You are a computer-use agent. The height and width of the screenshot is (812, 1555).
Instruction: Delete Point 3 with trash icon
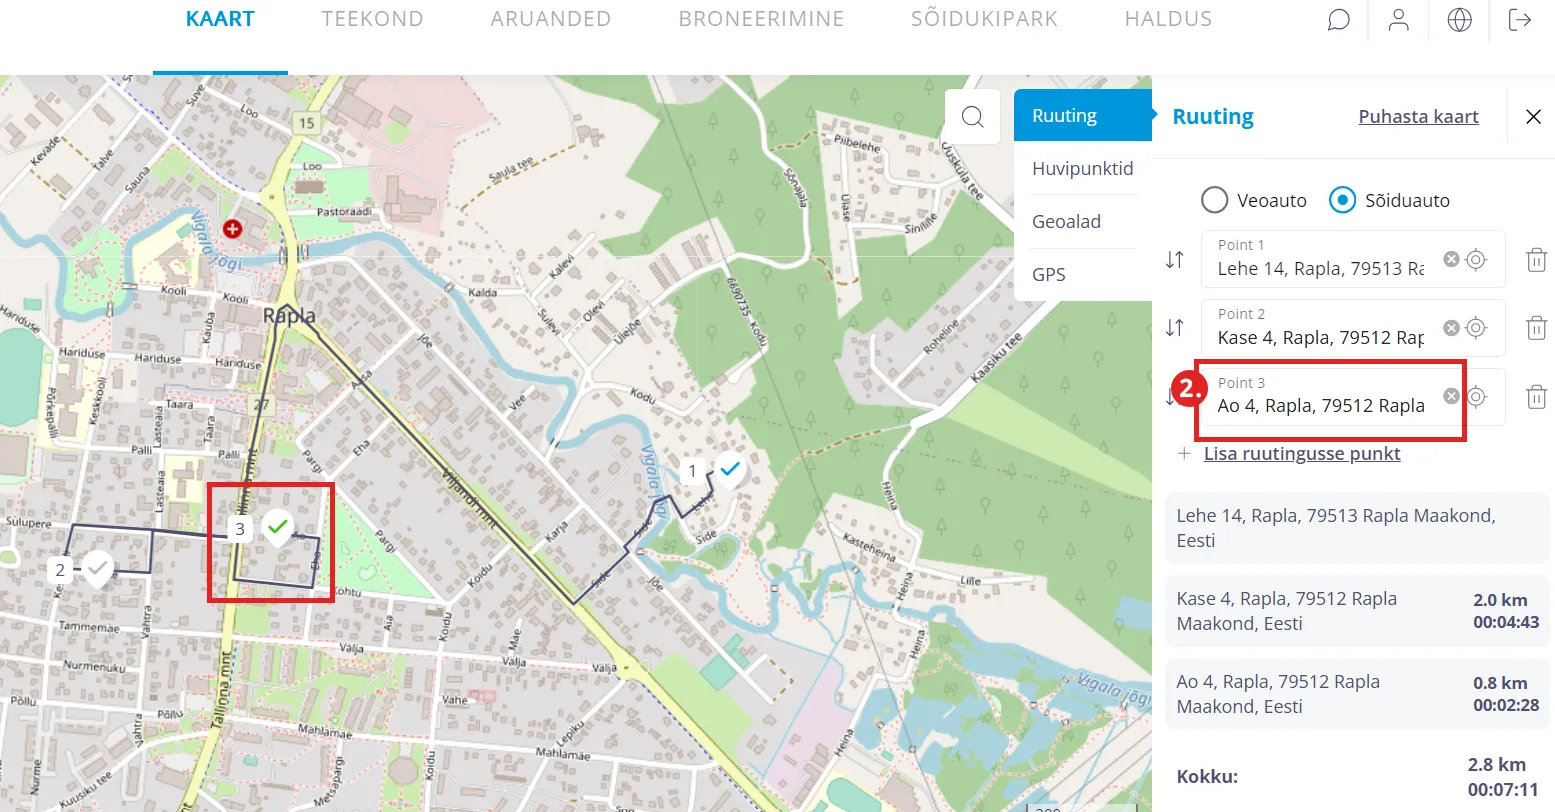tap(1536, 397)
